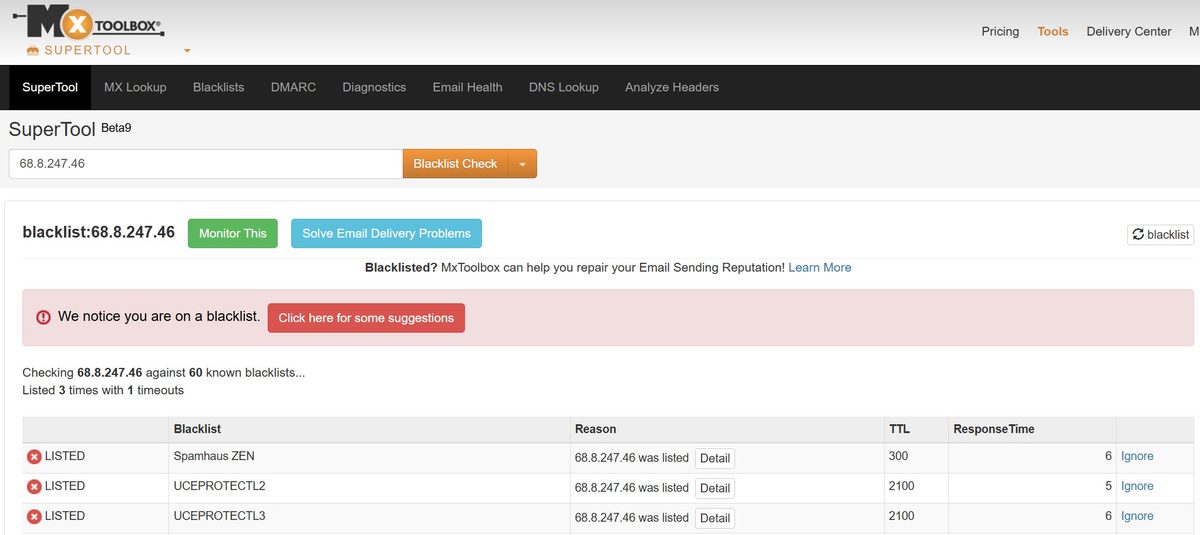The width and height of the screenshot is (1200, 535).
Task: Click the red listed icon for UCEPROTECTL2
Action: [x=34, y=487]
